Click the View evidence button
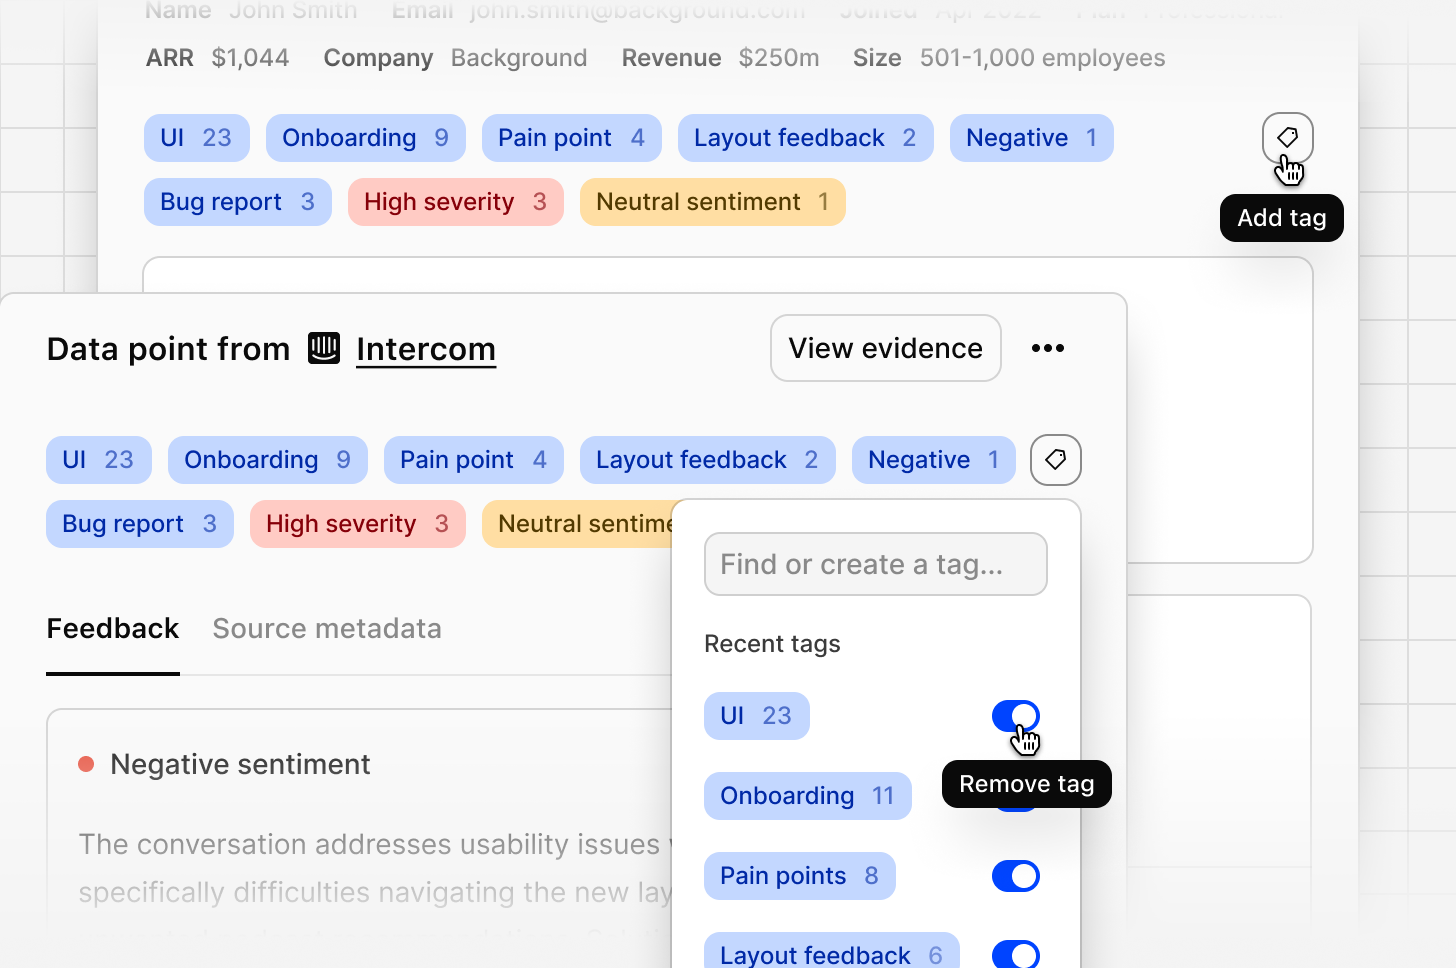1456x968 pixels. pyautogui.click(x=885, y=348)
